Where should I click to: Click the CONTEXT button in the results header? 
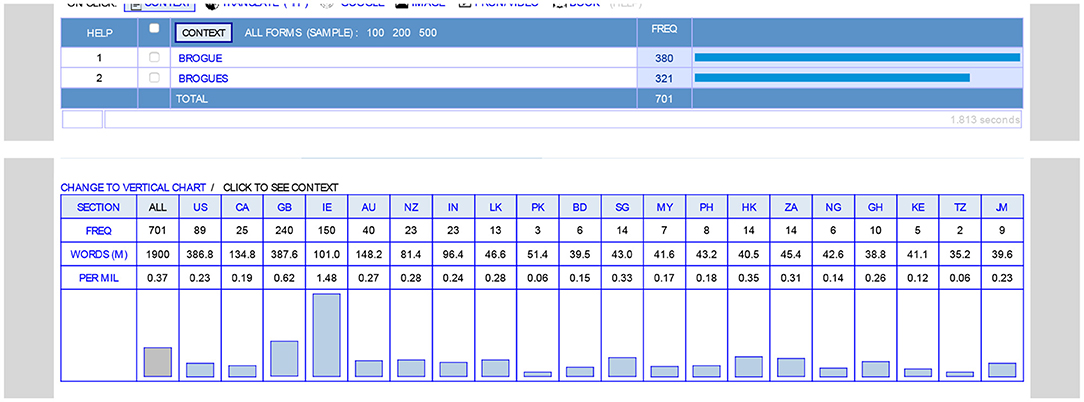point(203,33)
